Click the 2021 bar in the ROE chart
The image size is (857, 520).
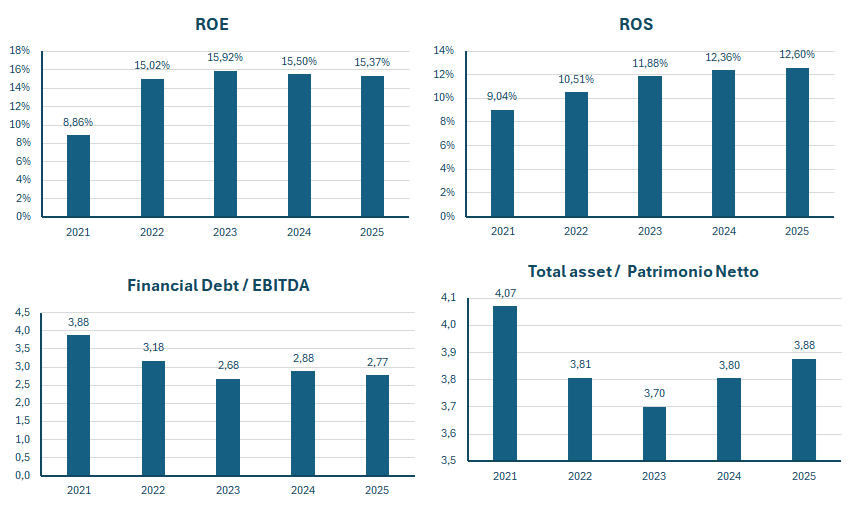tap(78, 176)
